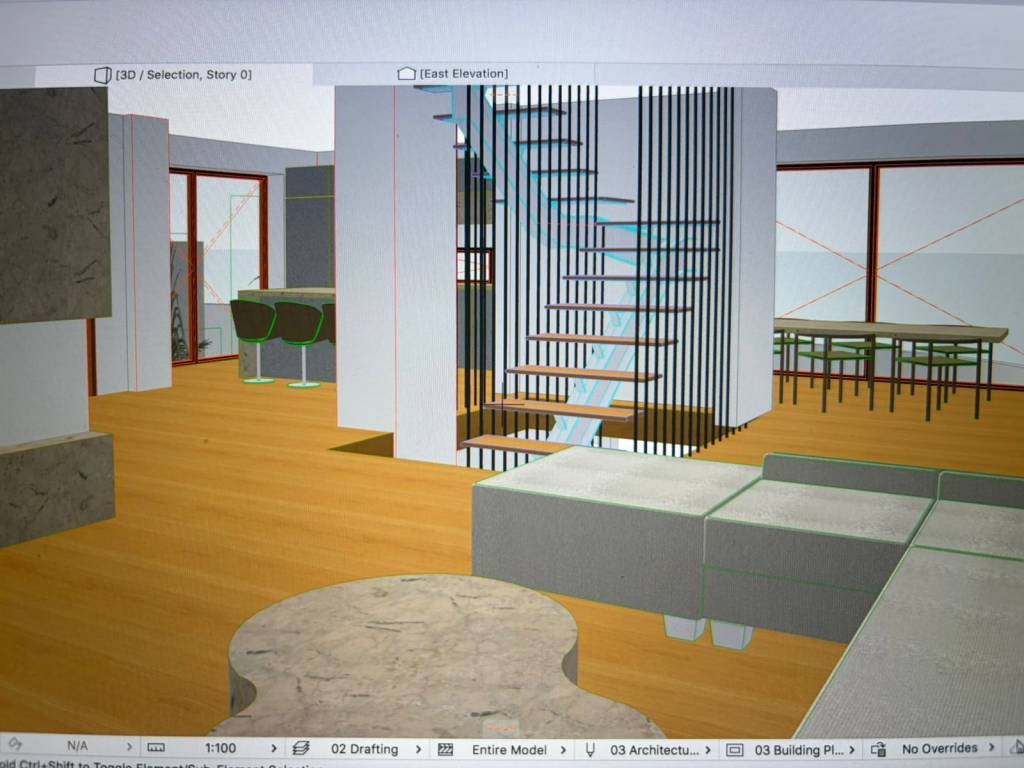Click the icon left of N/A in the bottom bar
The image size is (1024, 768).
[14, 746]
